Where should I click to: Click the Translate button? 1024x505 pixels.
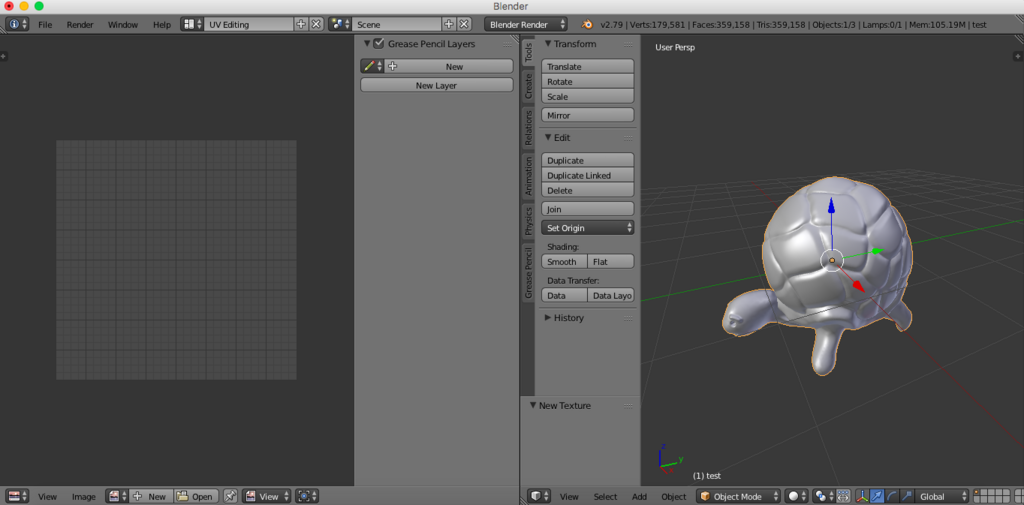(x=588, y=67)
